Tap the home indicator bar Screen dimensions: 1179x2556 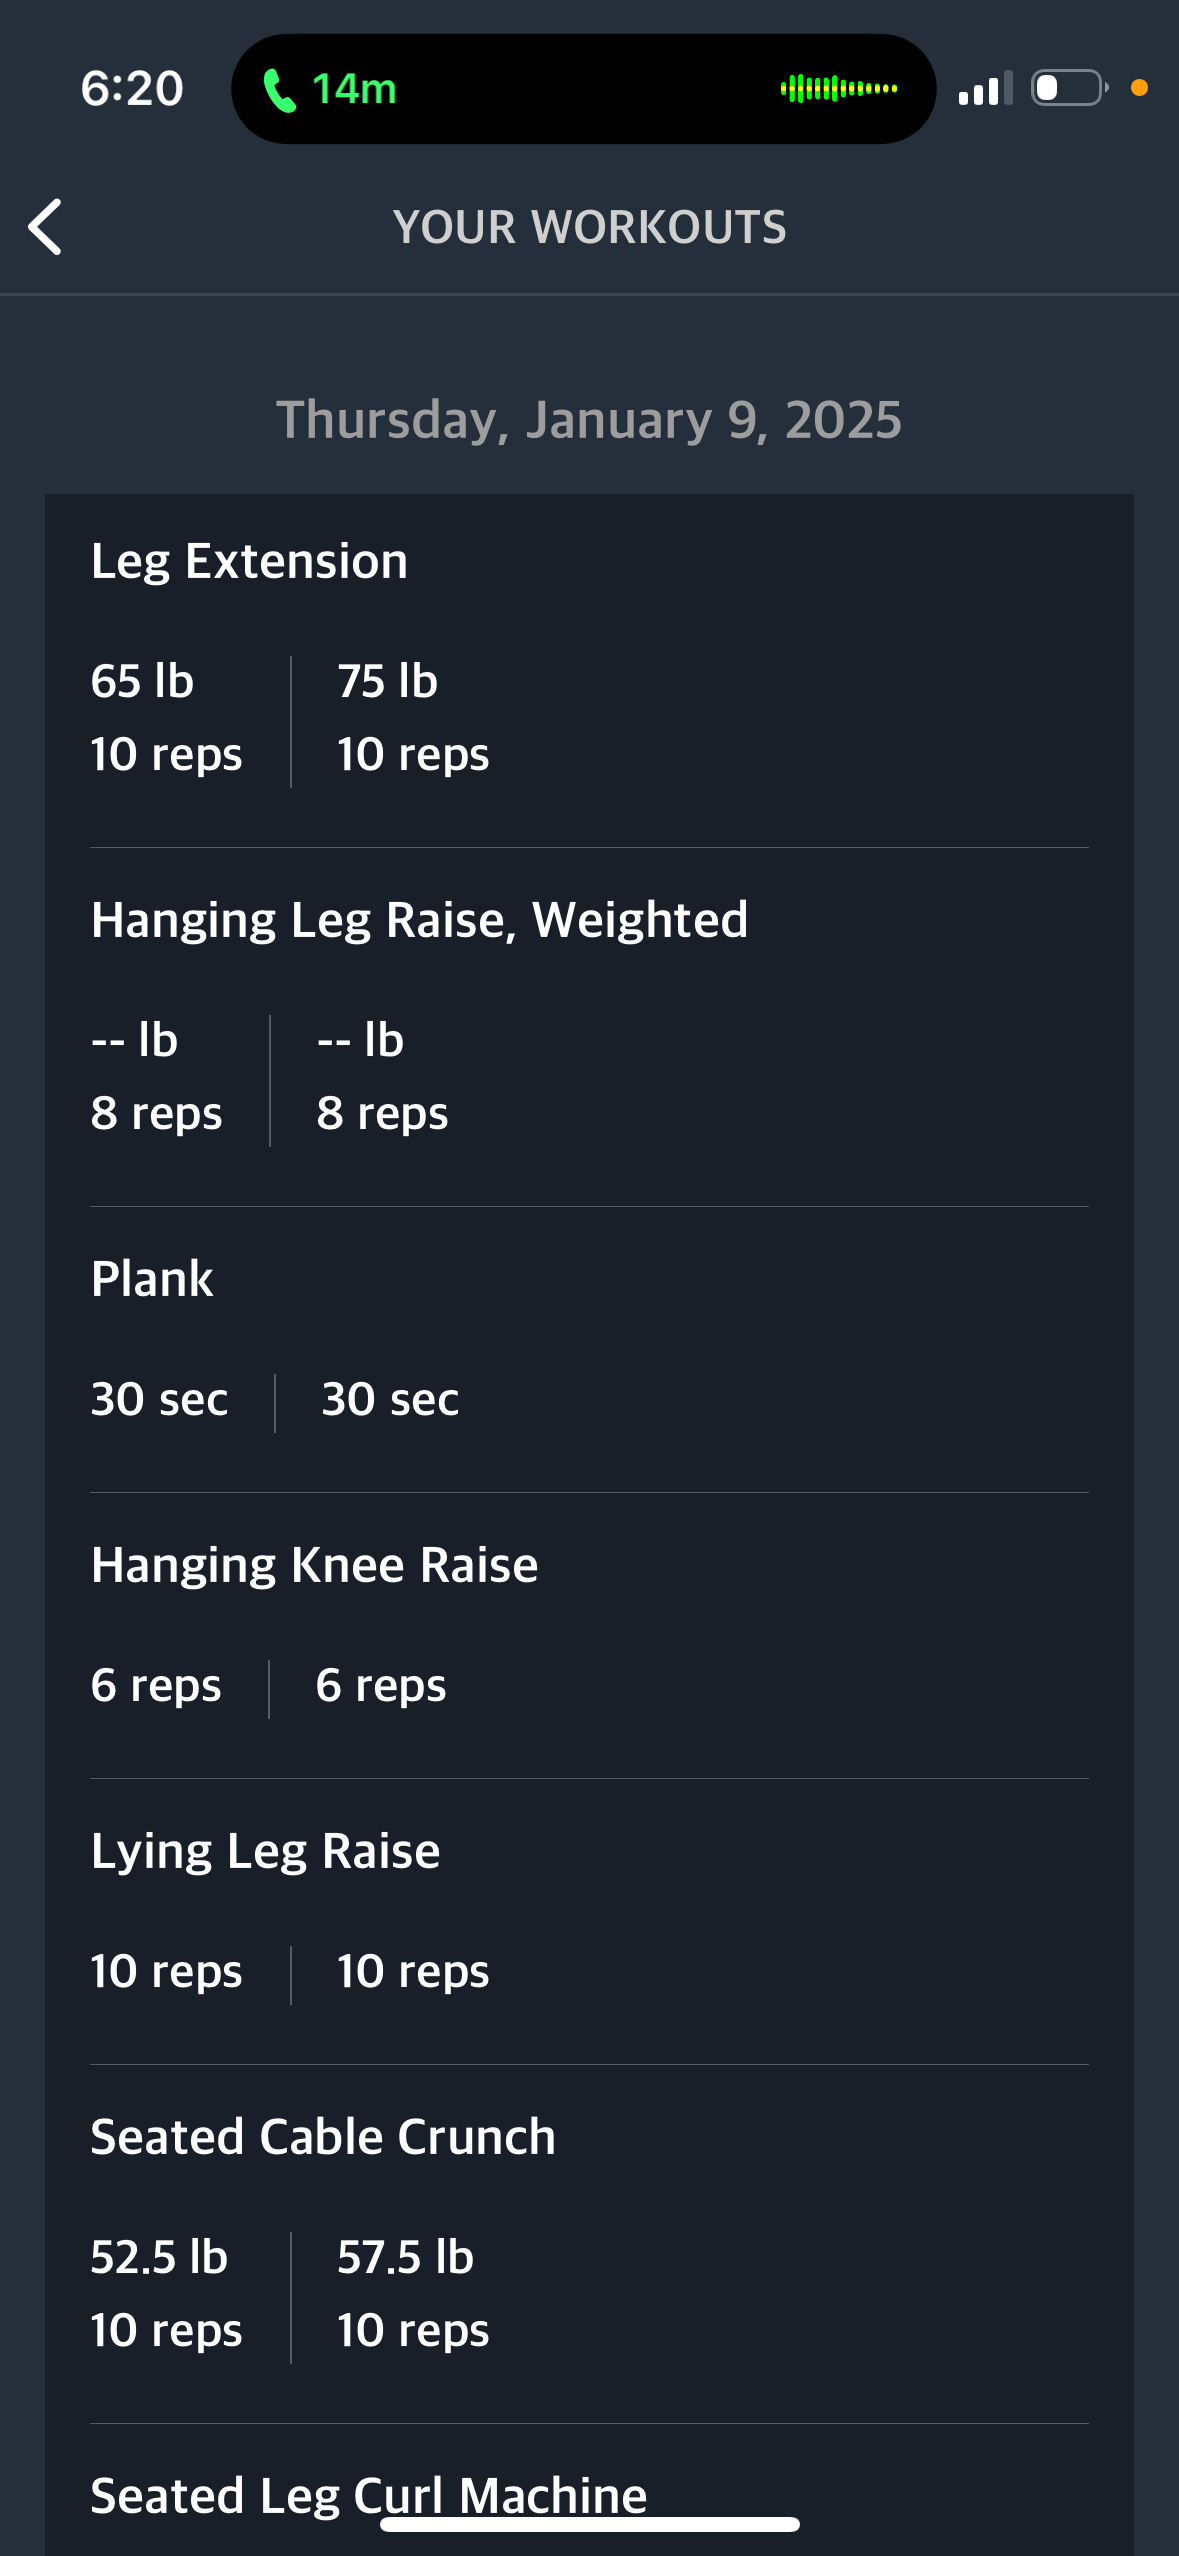pyautogui.click(x=589, y=2525)
